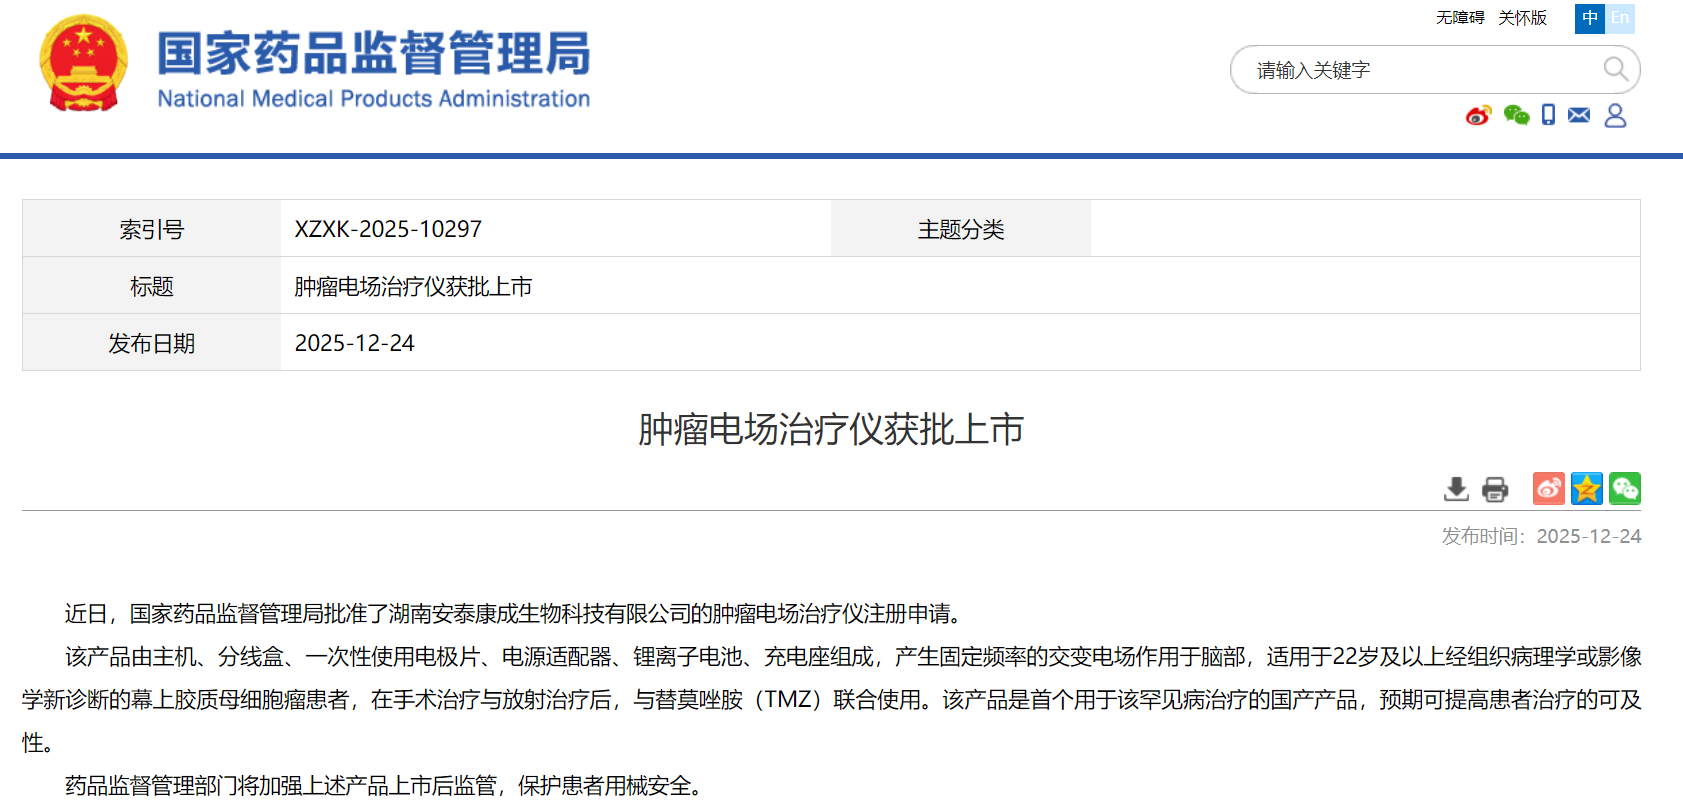Print the article with the printer icon
The image size is (1683, 807).
click(1495, 489)
